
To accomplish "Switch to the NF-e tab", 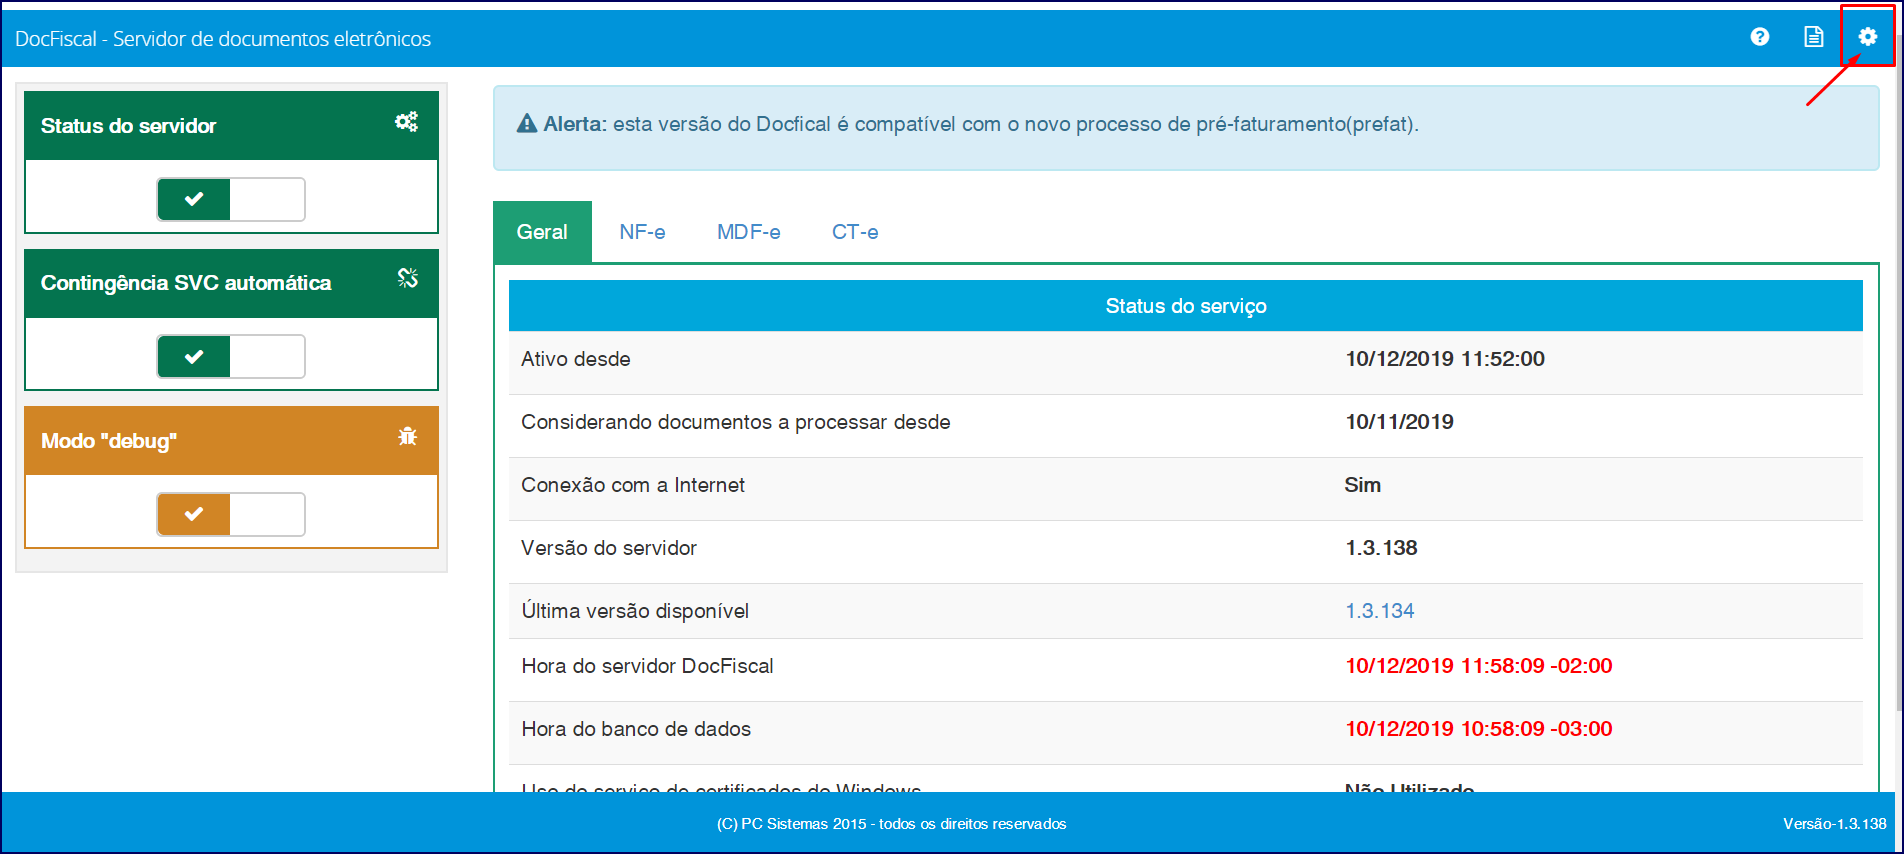I will click(642, 232).
